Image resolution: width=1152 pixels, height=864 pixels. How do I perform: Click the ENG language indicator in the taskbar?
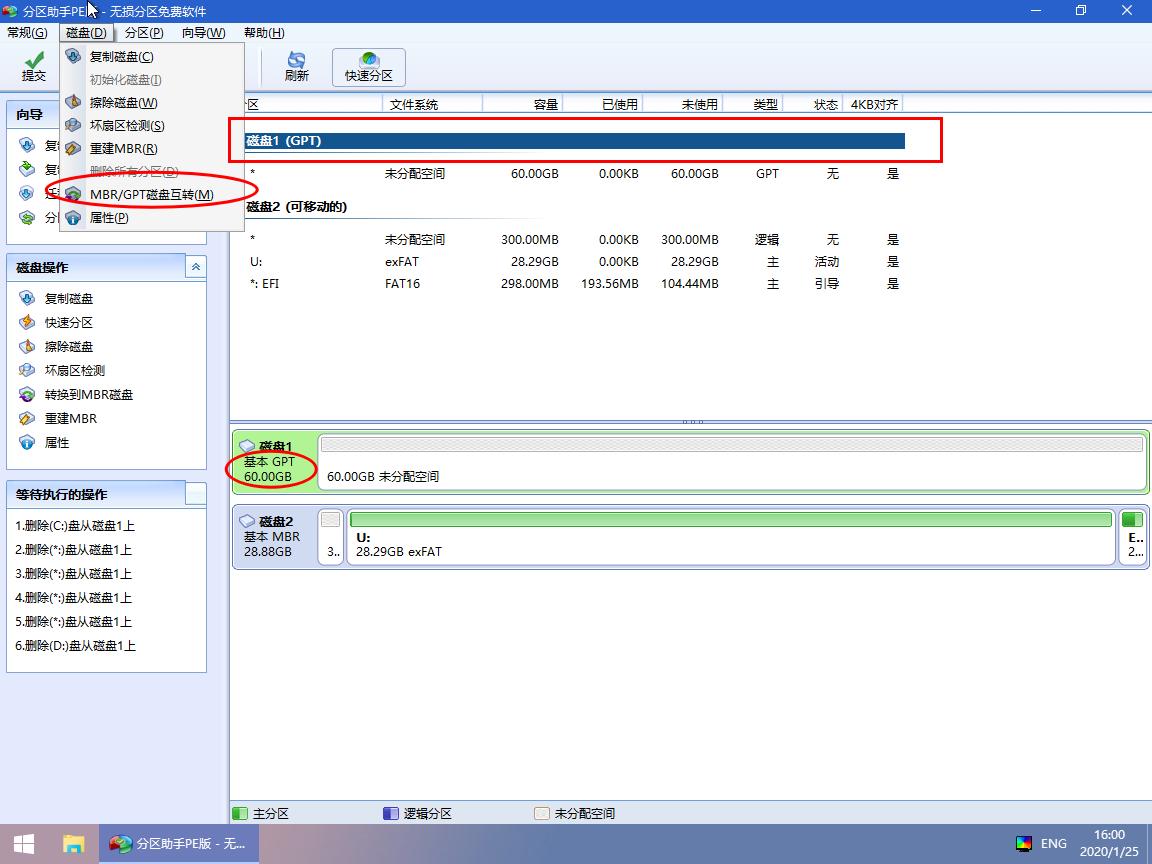(1052, 843)
